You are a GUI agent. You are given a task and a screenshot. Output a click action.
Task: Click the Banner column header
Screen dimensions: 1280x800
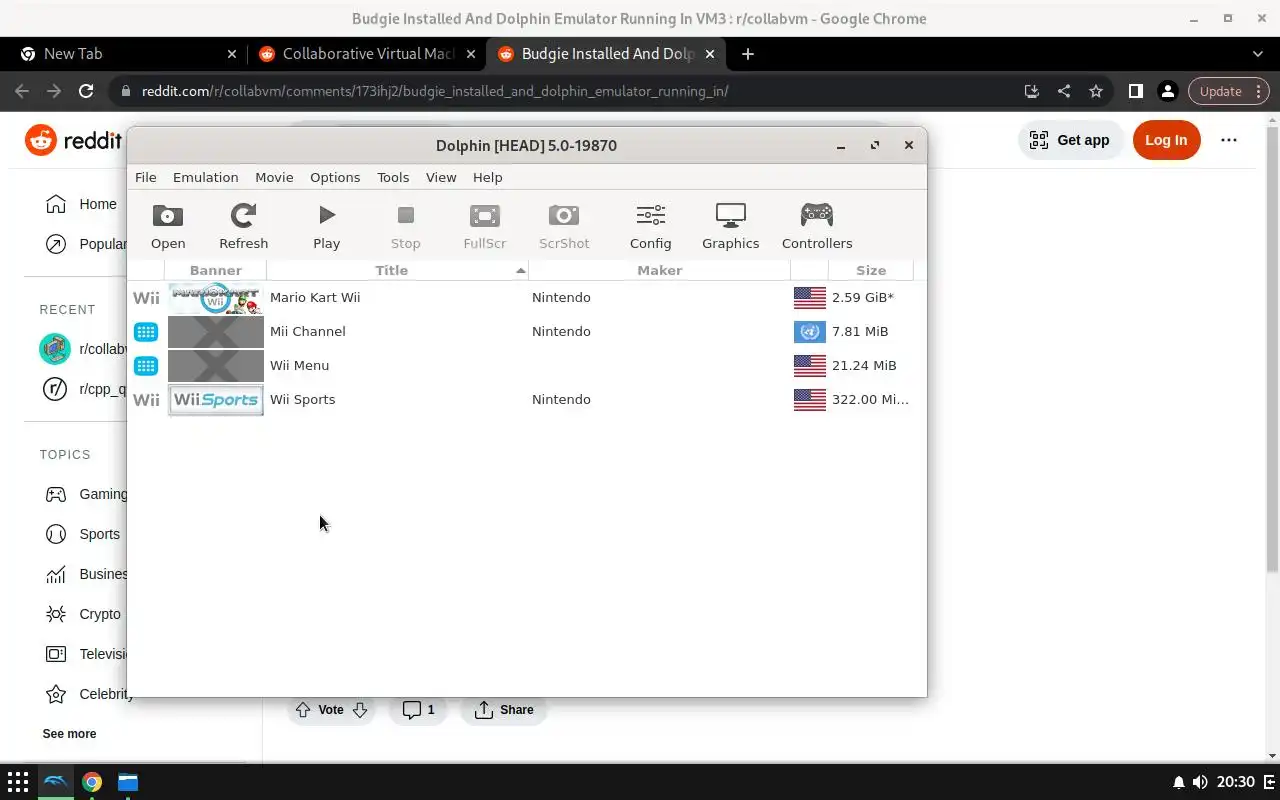tap(215, 270)
